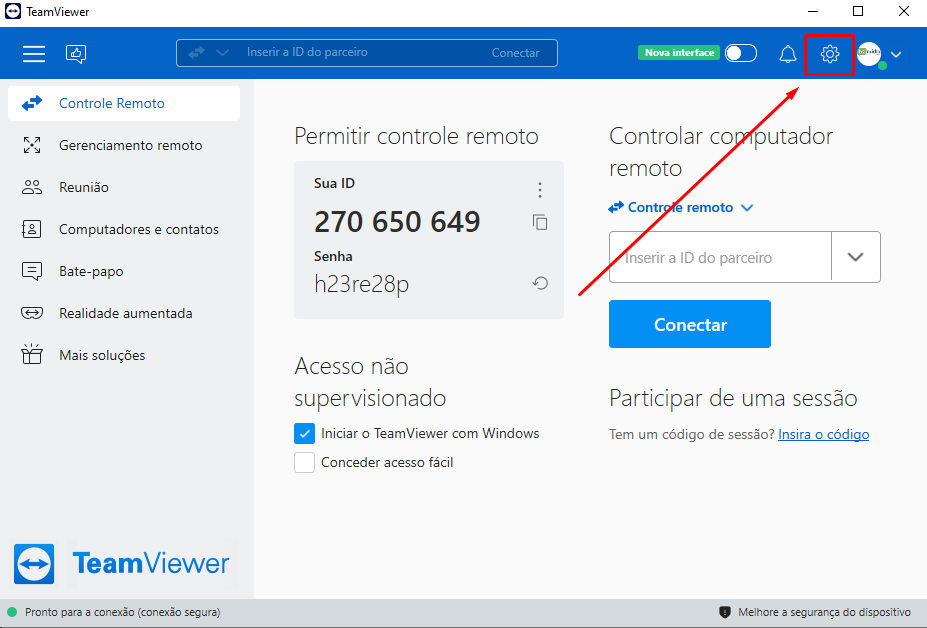Click the TeamViewer title bar app icon
Image resolution: width=927 pixels, height=628 pixels.
[x=13, y=12]
